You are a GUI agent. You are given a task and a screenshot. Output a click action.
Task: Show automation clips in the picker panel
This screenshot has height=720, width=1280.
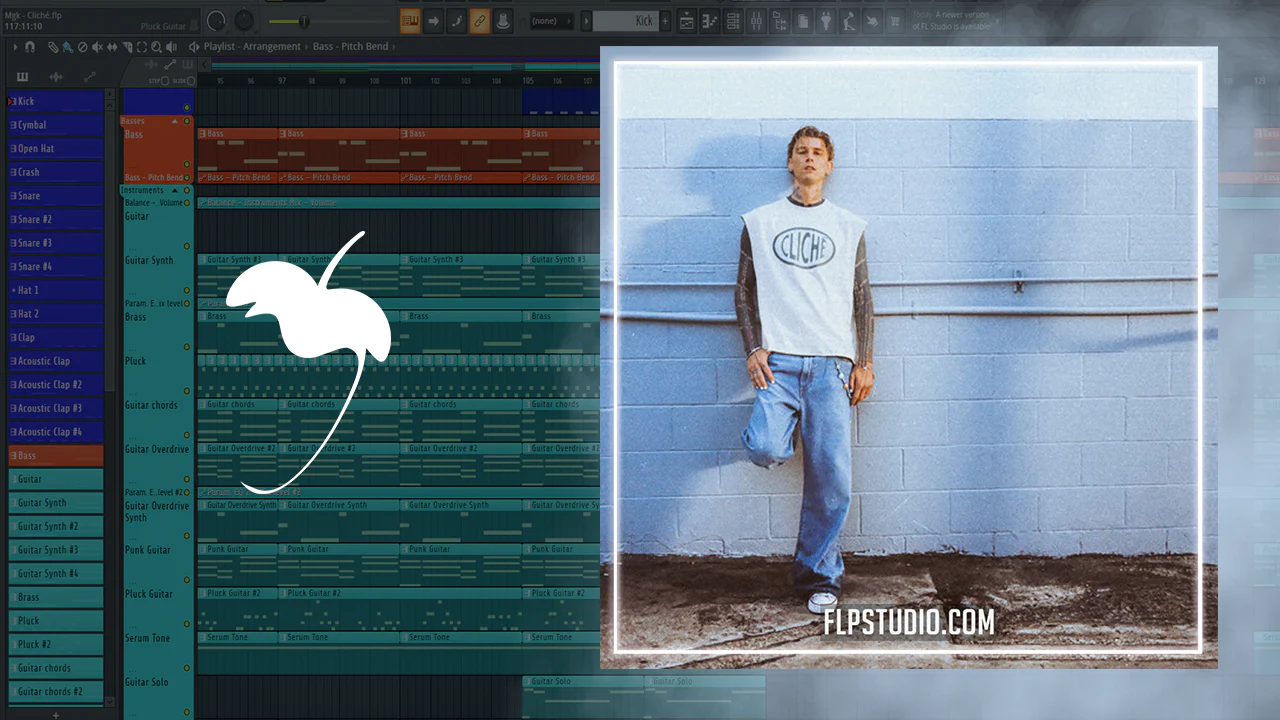[90, 77]
